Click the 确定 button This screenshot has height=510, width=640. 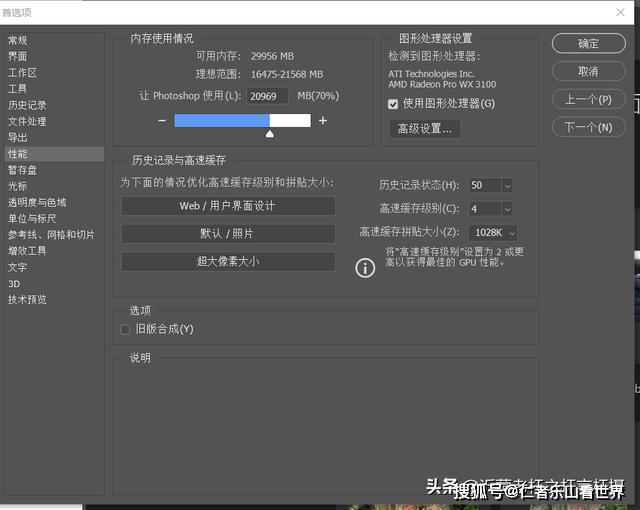(589, 43)
